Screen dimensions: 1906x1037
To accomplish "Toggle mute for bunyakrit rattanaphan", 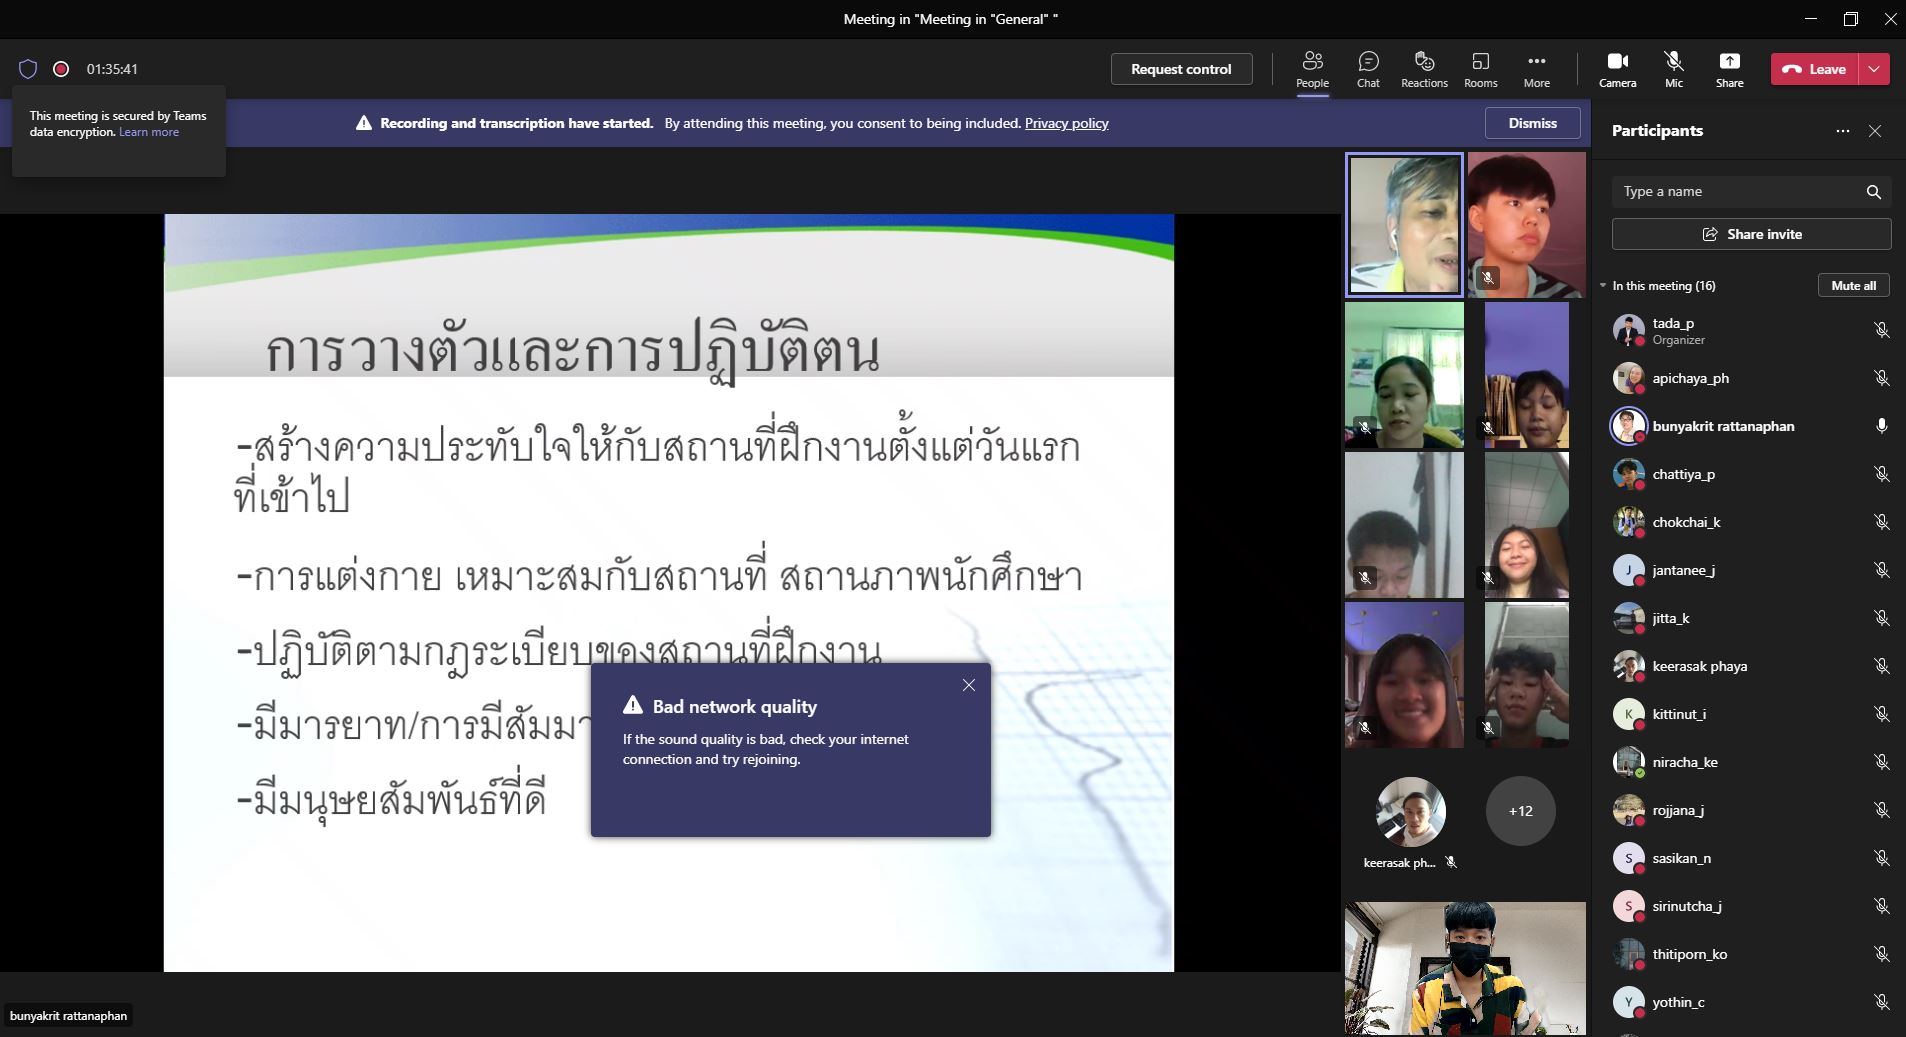I will pyautogui.click(x=1881, y=426).
